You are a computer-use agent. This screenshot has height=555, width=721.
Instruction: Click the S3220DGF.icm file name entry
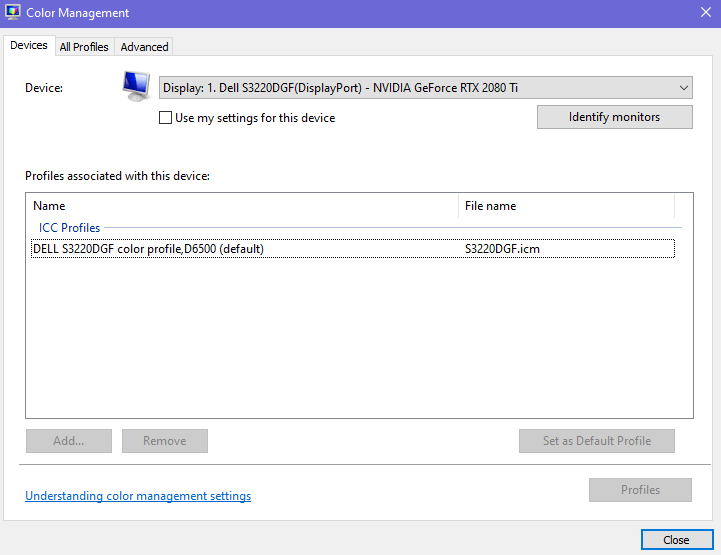pos(502,249)
